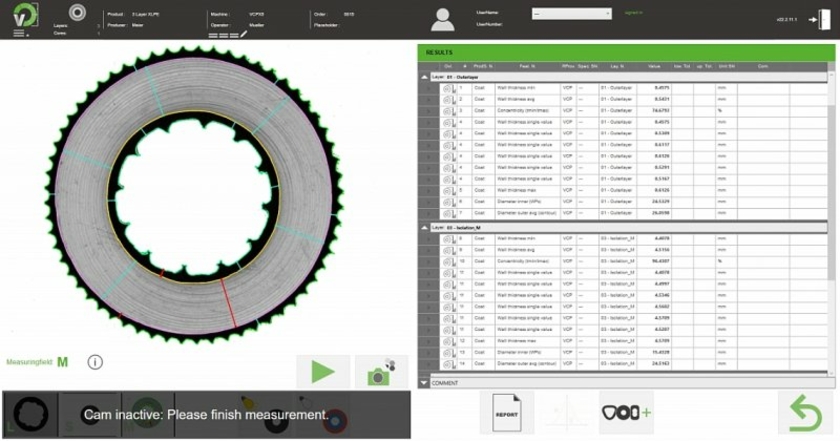
Task: Click measurement icon of row 1
Action: (449, 88)
